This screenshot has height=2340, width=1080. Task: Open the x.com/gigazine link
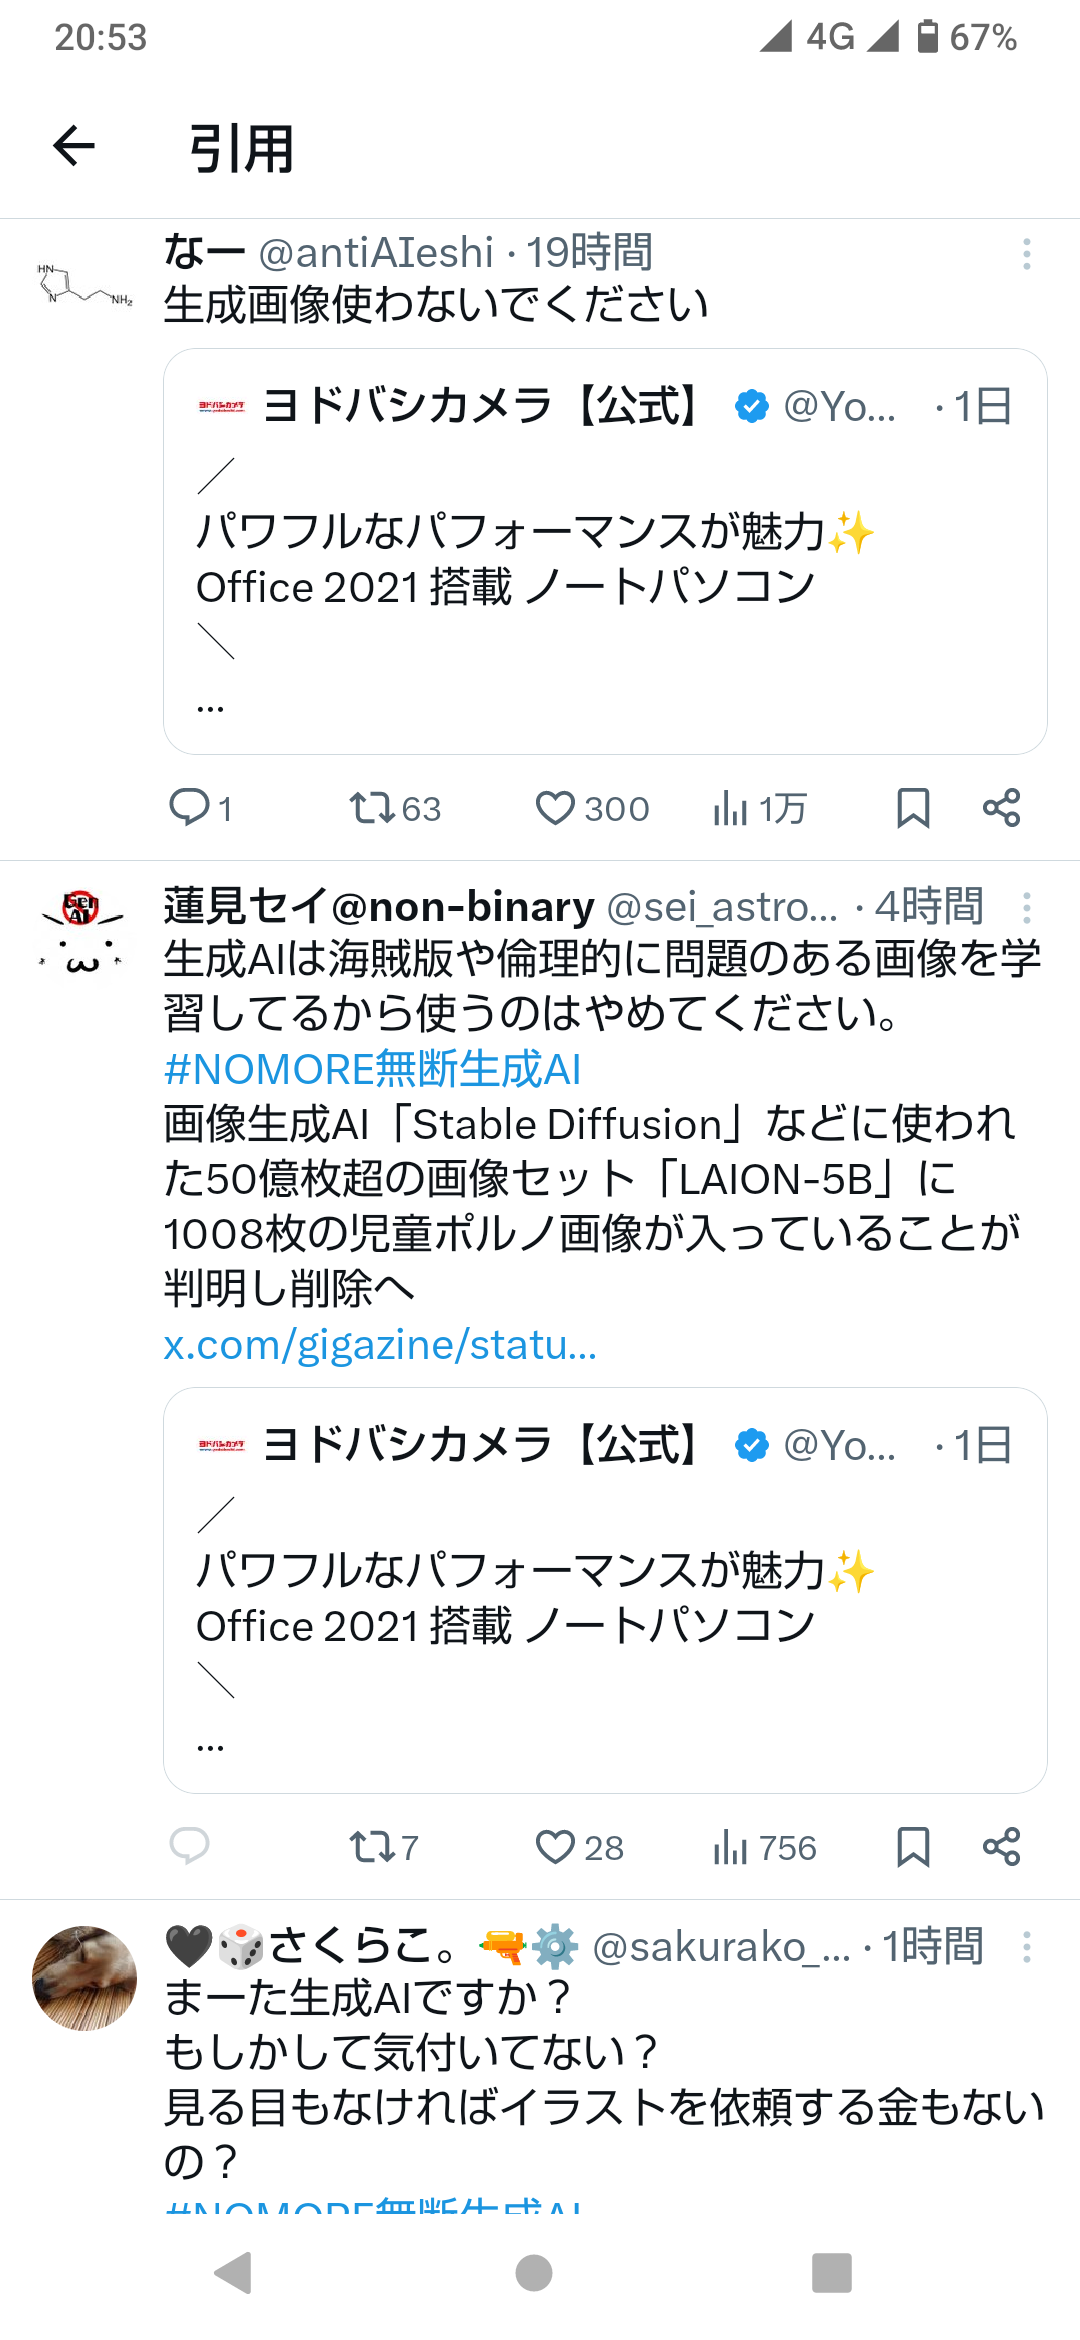pos(380,1345)
